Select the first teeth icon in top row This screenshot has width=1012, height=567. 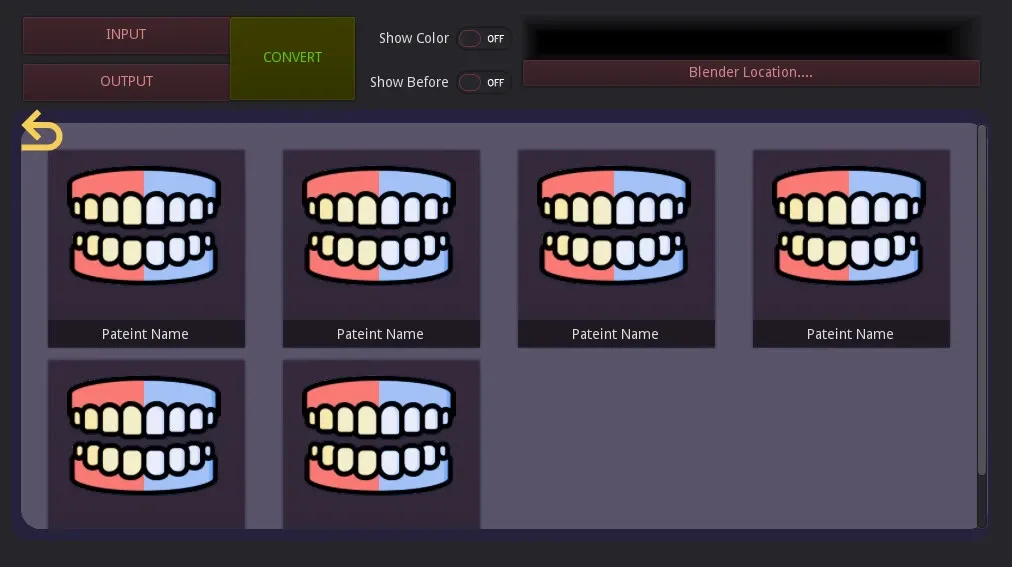coord(145,227)
